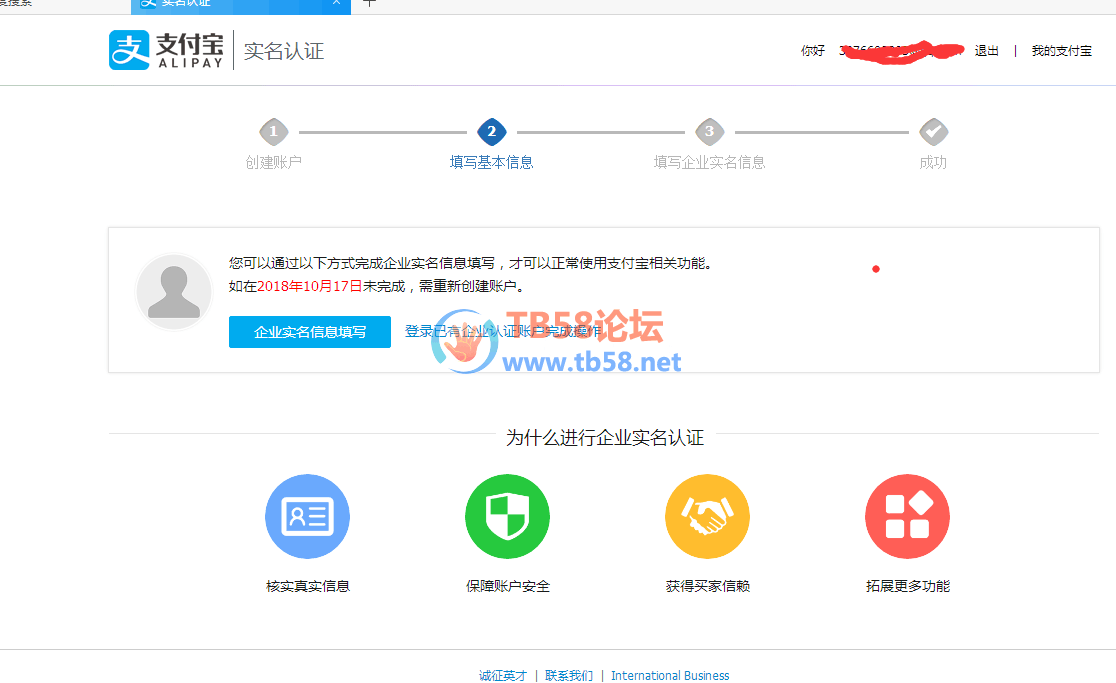Click the 填写基本信息 step label
This screenshot has width=1116, height=683.
pos(492,162)
